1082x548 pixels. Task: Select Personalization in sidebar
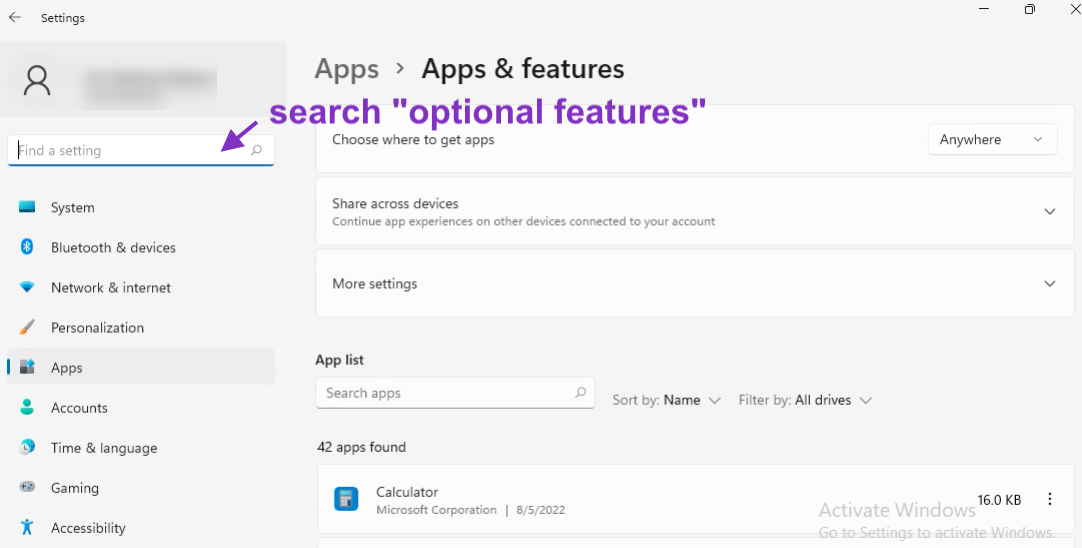point(141,327)
